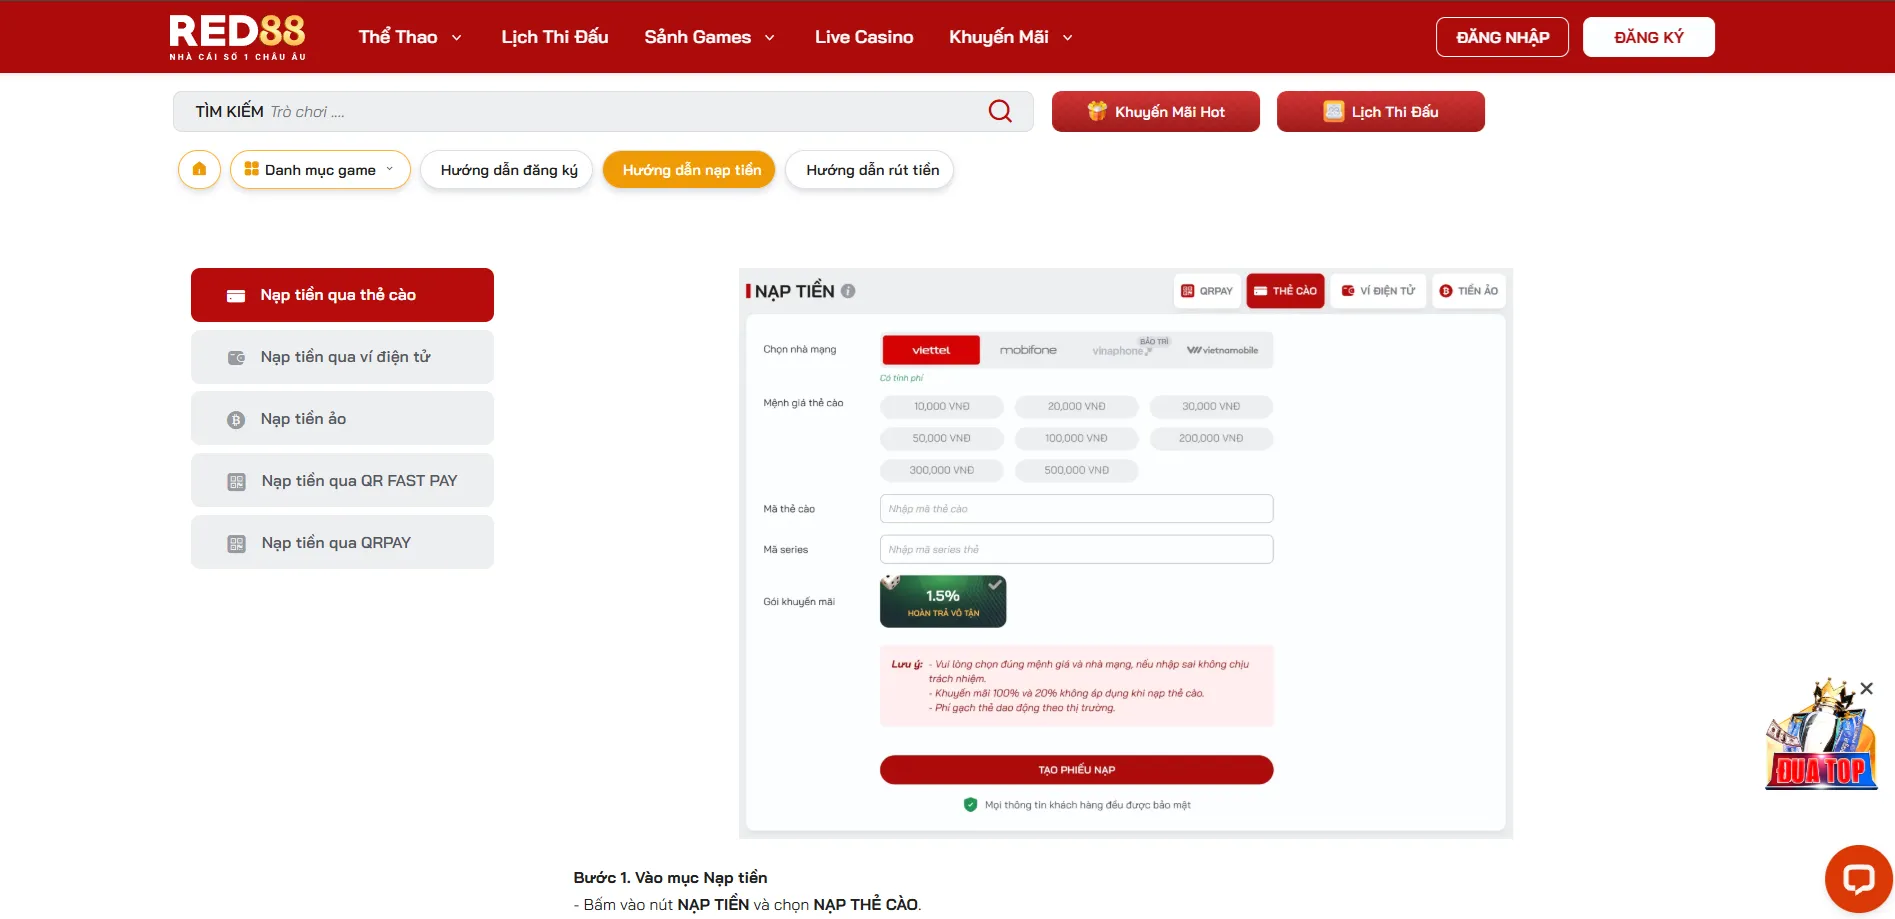The image size is (1895, 919).
Task: Click the search magnifier icon
Action: [x=999, y=111]
